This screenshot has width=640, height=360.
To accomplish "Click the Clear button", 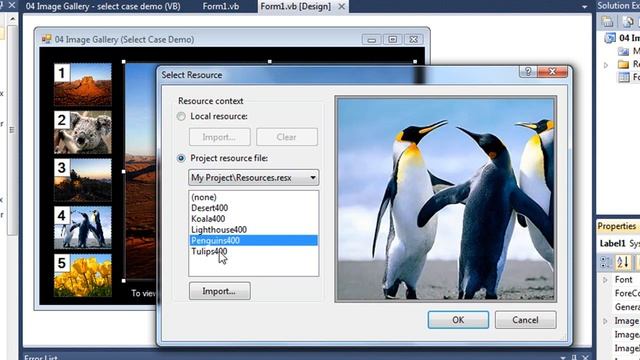I will tap(287, 137).
